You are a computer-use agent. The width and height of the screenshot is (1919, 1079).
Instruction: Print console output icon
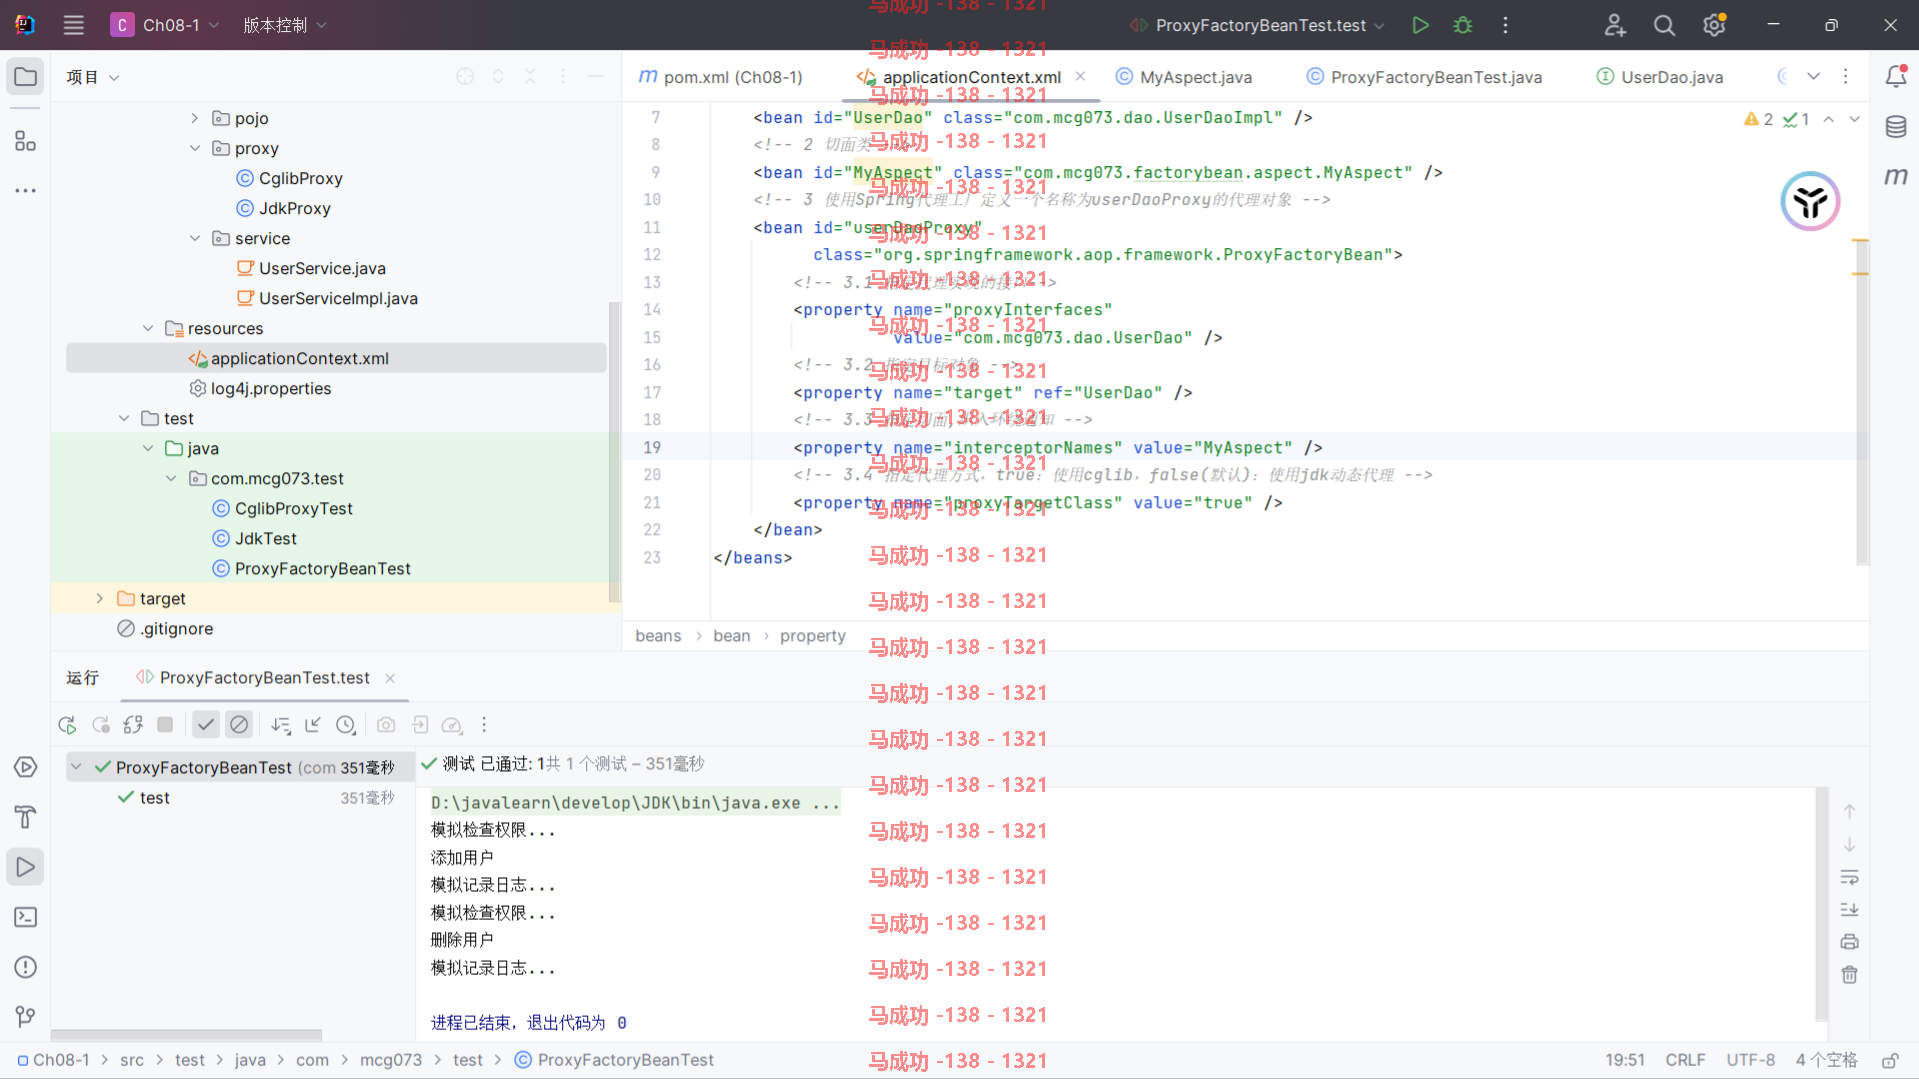click(1849, 942)
